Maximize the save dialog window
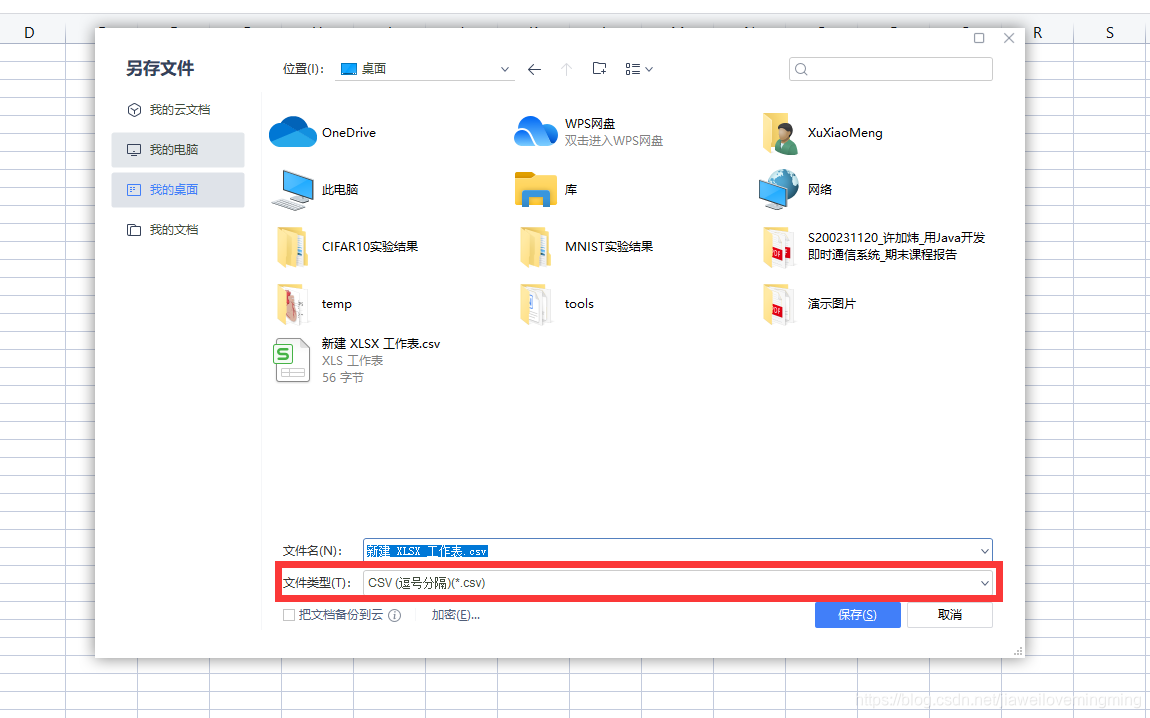This screenshot has width=1150, height=718. (x=978, y=38)
